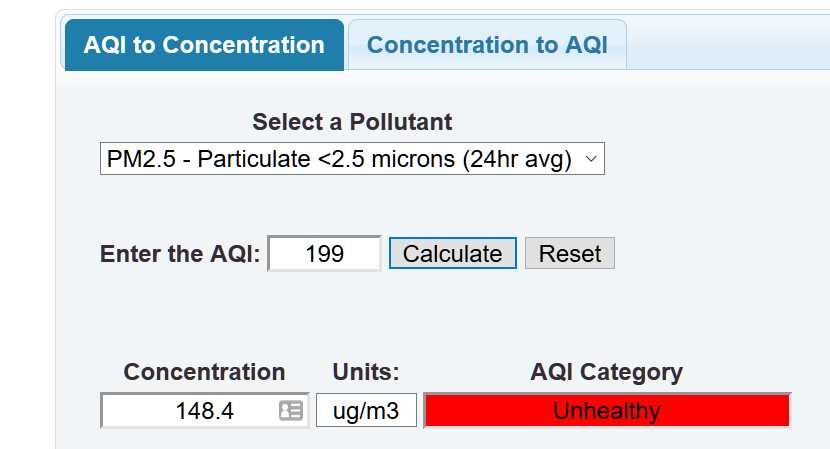Focus the AQI input field showing 199
Screen dimensions: 830x449
[324, 253]
